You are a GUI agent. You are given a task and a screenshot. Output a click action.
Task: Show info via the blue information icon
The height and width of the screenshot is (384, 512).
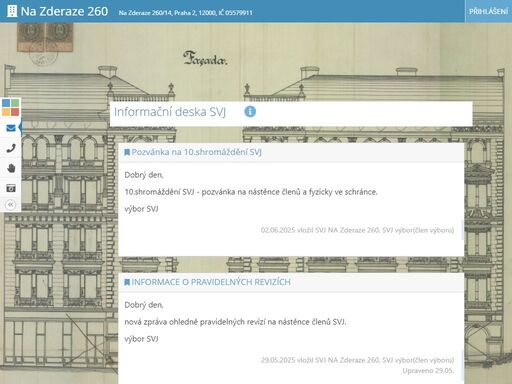click(x=250, y=112)
